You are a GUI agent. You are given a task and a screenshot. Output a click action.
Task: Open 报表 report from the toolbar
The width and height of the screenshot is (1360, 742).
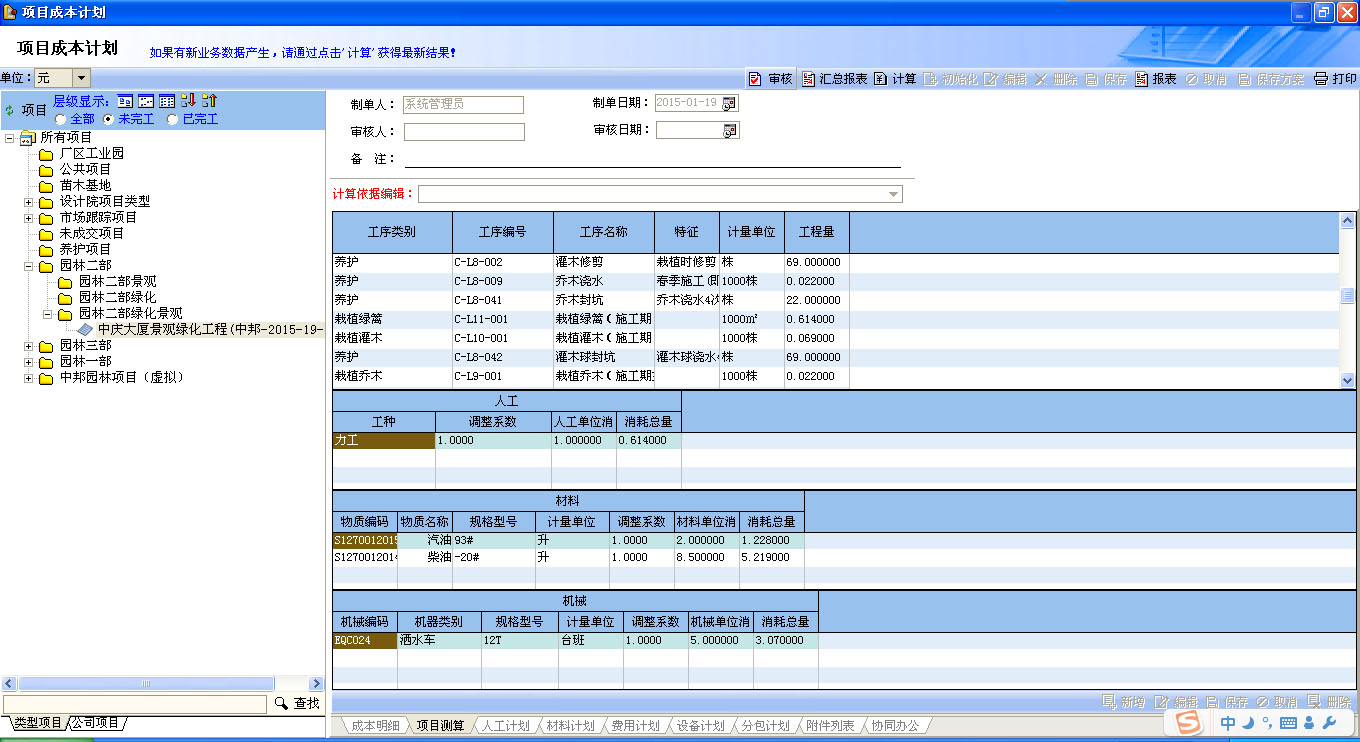[x=1155, y=79]
